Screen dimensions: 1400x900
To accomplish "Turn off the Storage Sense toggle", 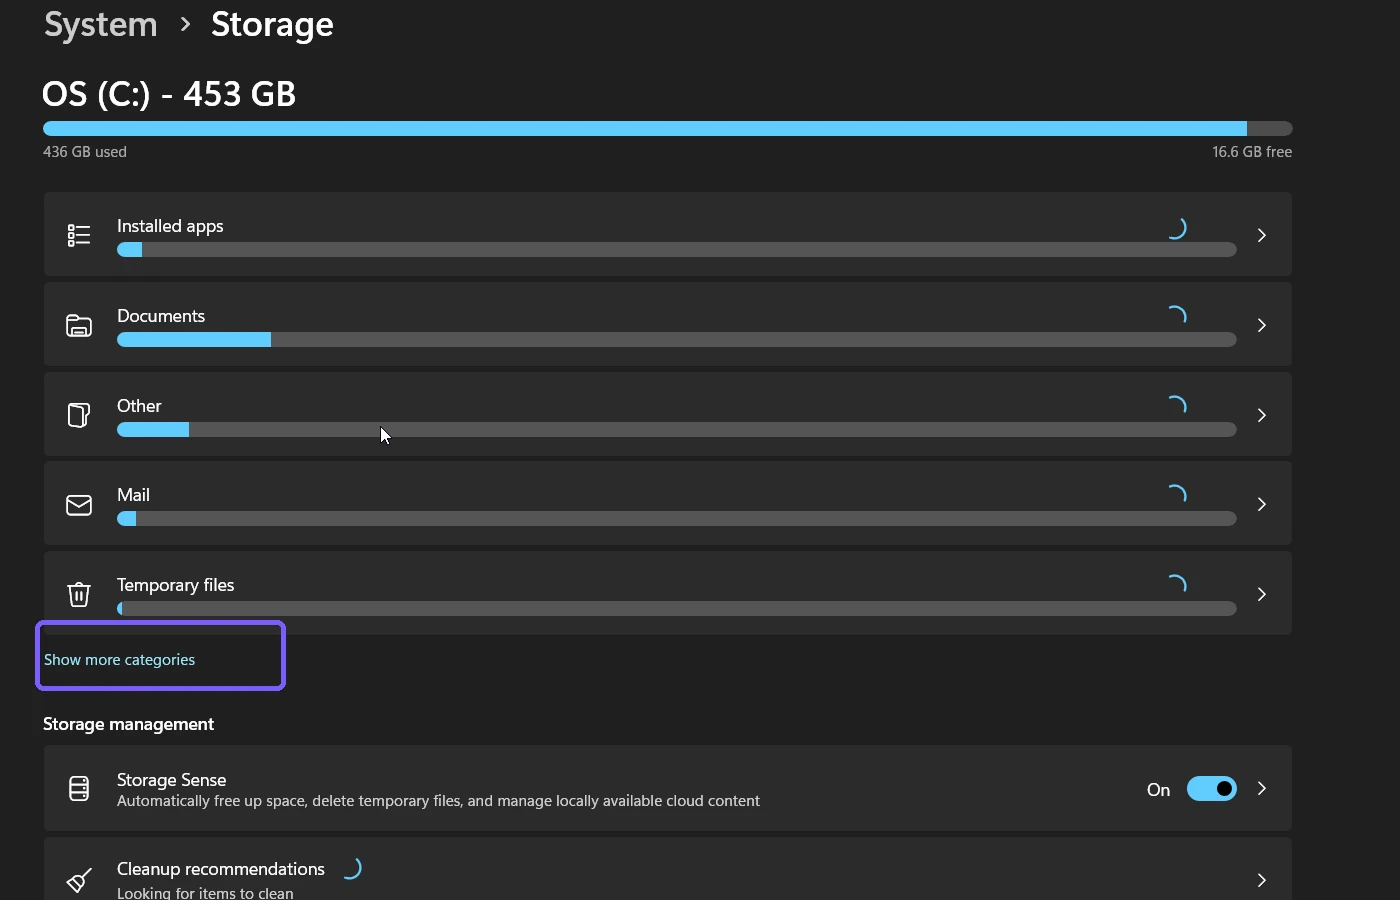I will [x=1212, y=789].
